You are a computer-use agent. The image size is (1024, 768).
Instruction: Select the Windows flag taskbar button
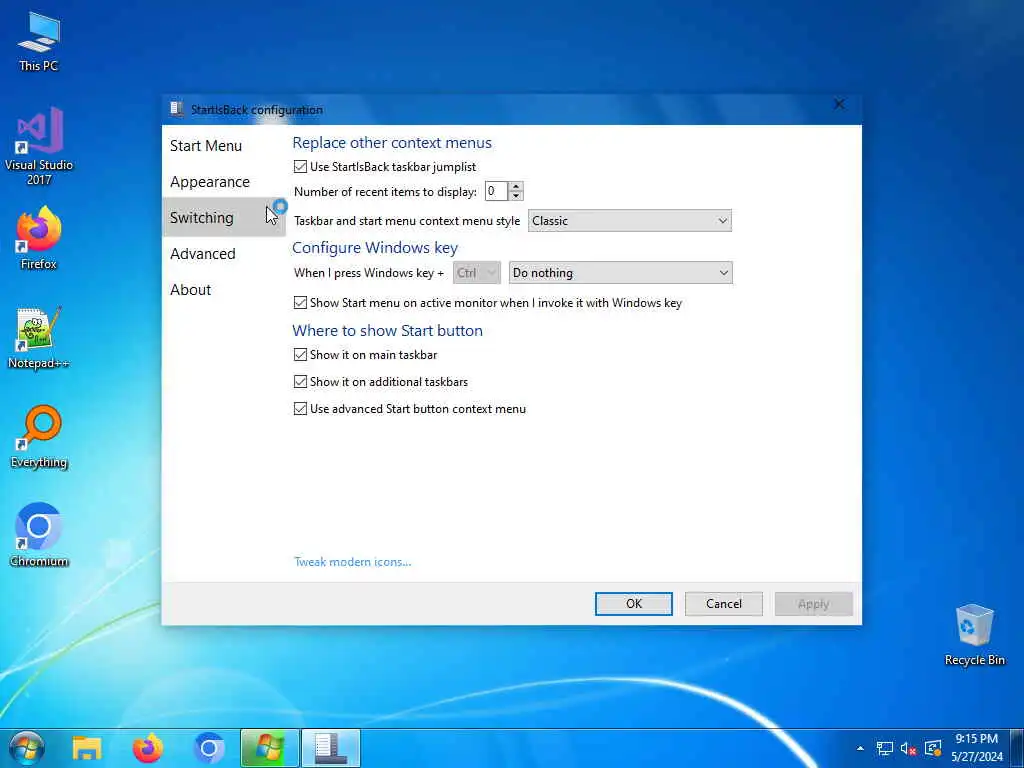click(270, 748)
